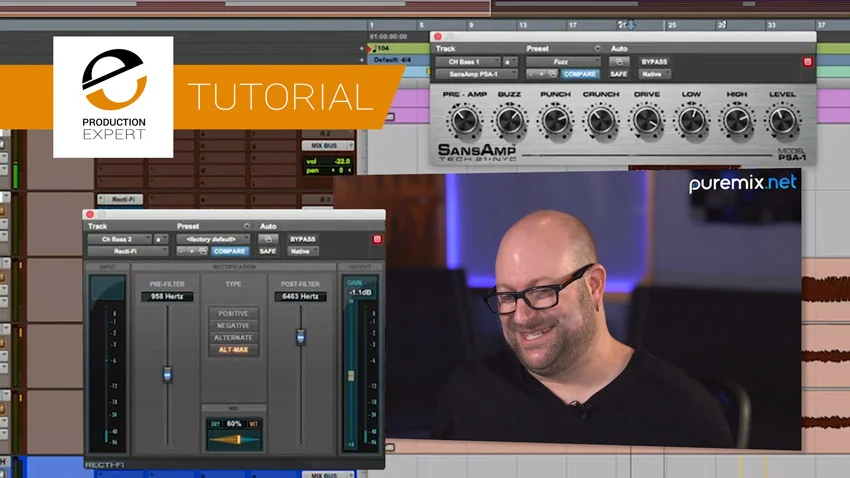Click the tempo 104 marker
This screenshot has width=850, height=478.
380,48
